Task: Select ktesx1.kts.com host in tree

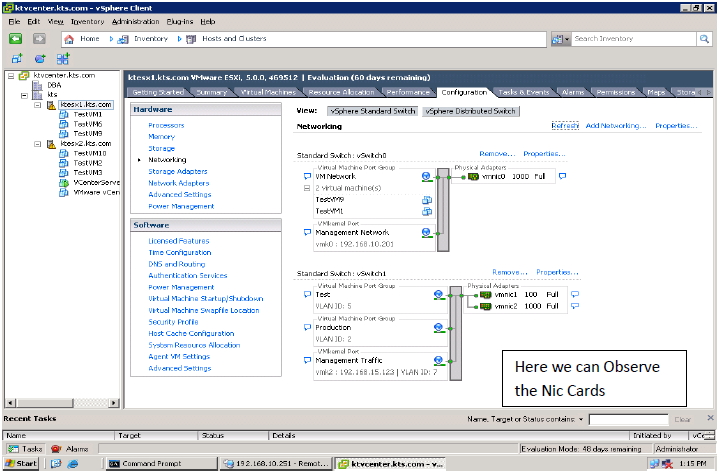Action: pyautogui.click(x=86, y=105)
